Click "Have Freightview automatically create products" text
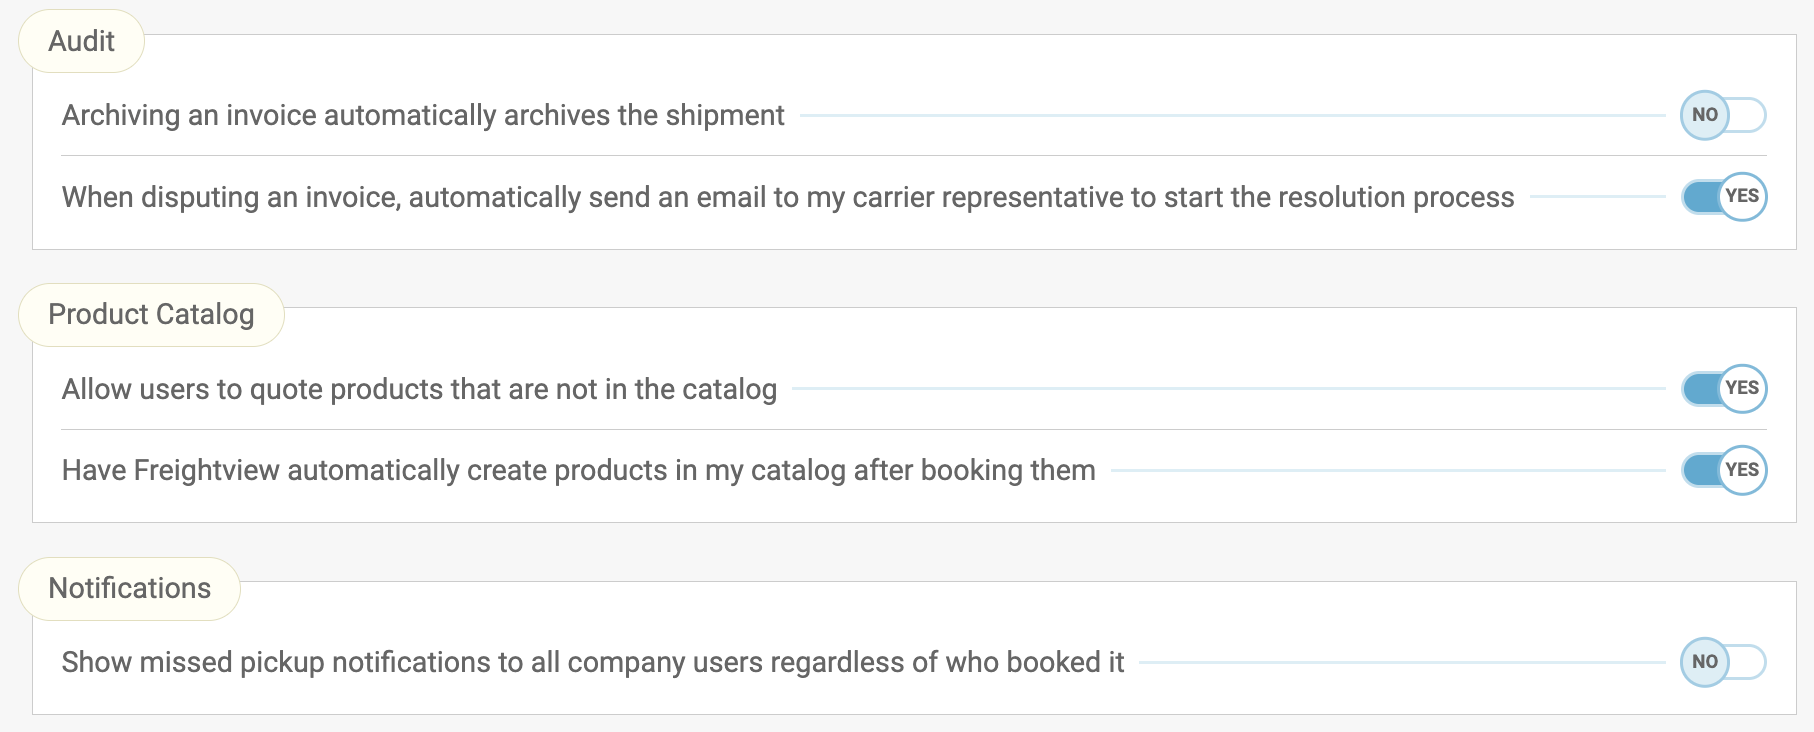 coord(578,470)
